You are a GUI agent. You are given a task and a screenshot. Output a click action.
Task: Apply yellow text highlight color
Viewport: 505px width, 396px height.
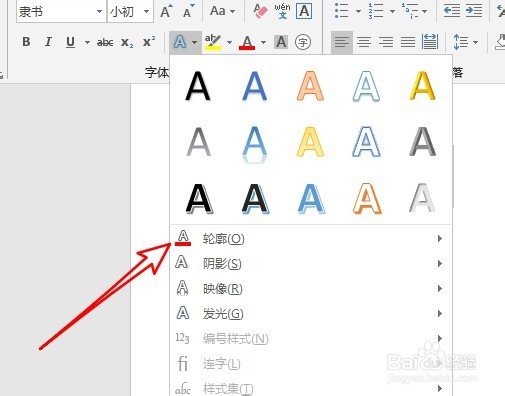point(213,42)
